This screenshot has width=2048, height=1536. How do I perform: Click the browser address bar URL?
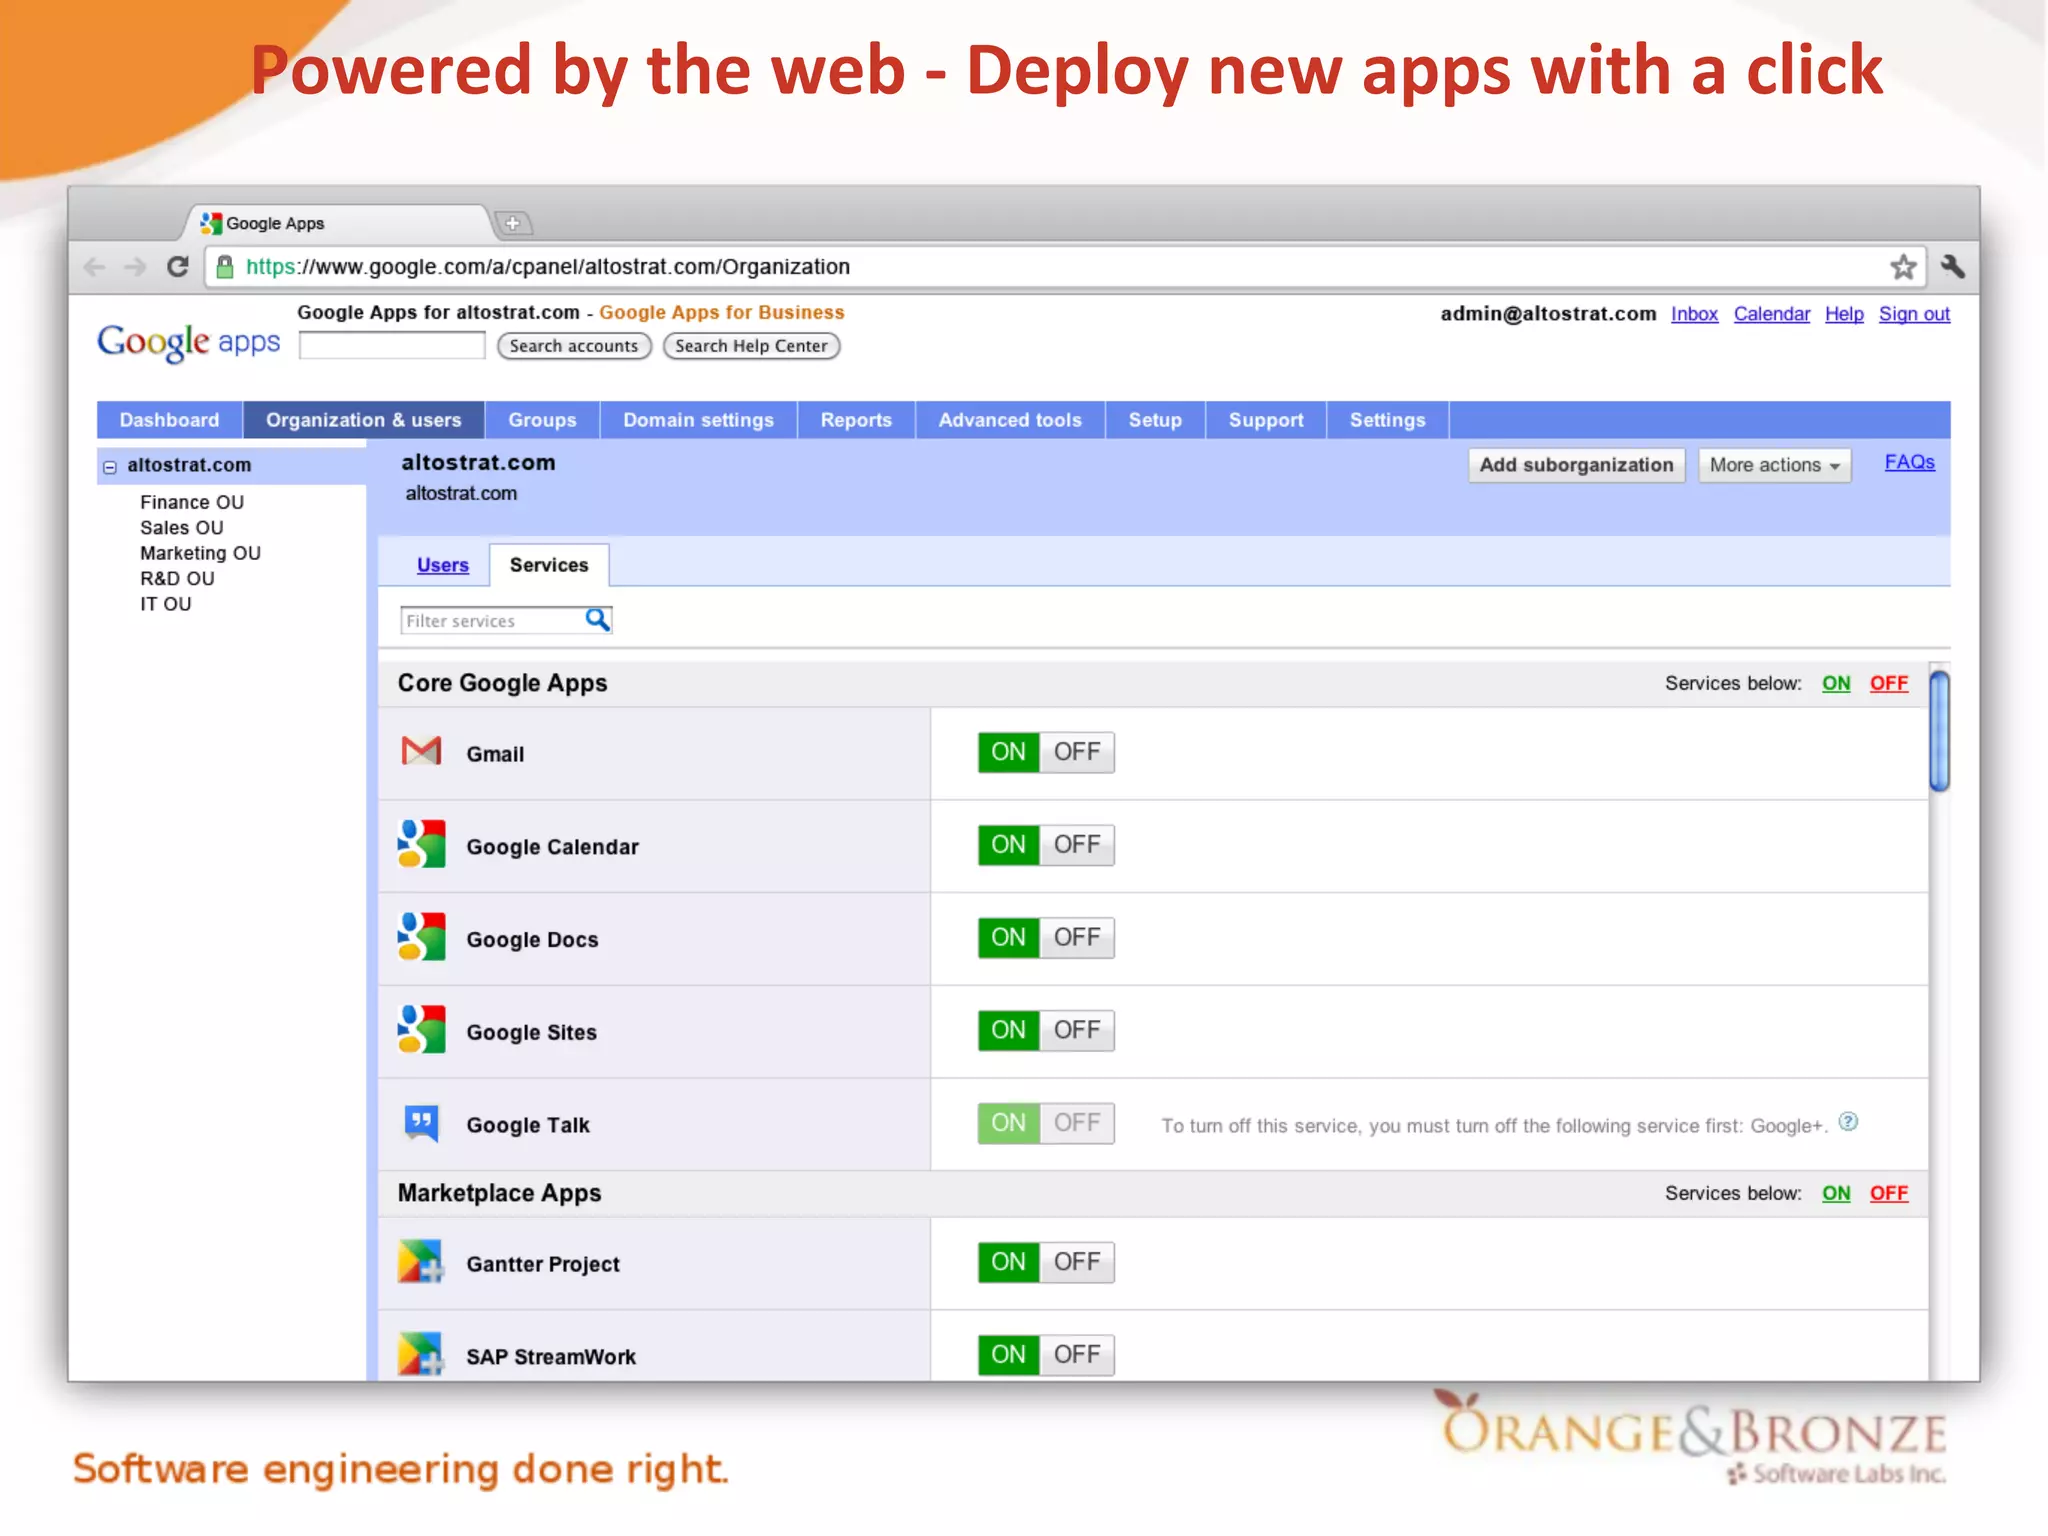[x=548, y=267]
